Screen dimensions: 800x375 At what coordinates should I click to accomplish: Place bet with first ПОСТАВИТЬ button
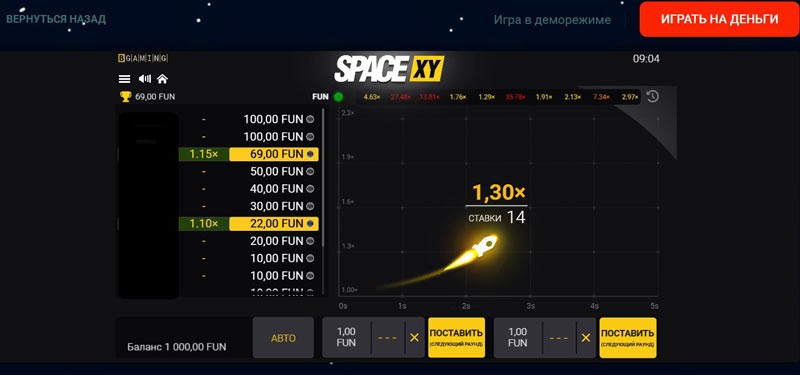pyautogui.click(x=457, y=337)
